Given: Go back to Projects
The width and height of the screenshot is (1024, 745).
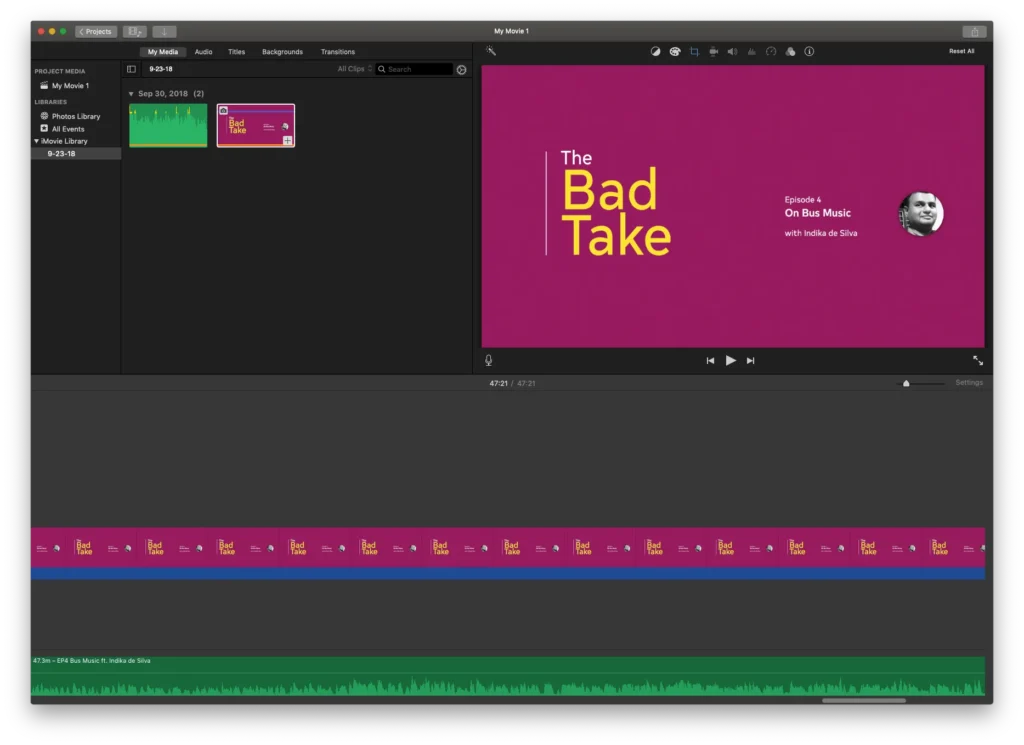Looking at the screenshot, I should (96, 32).
